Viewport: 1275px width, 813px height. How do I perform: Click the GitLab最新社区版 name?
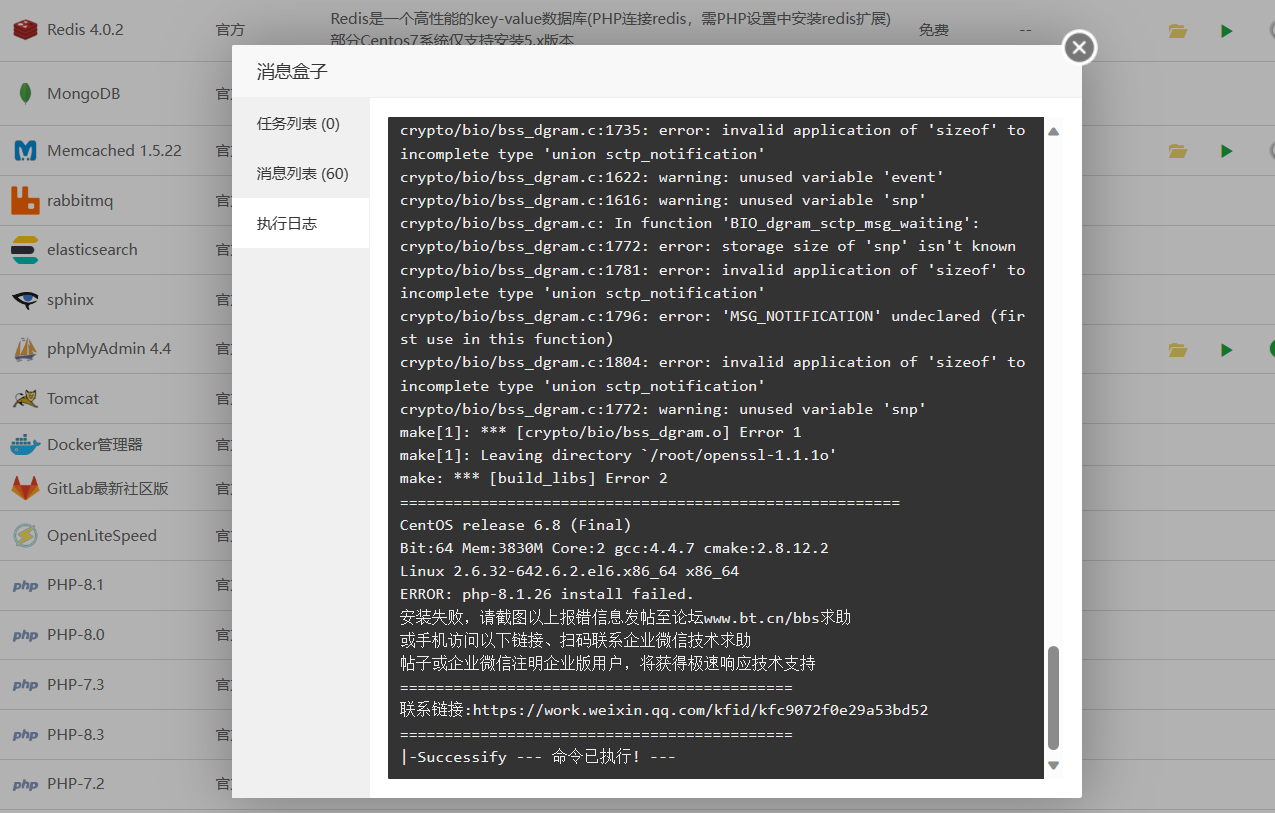(108, 489)
